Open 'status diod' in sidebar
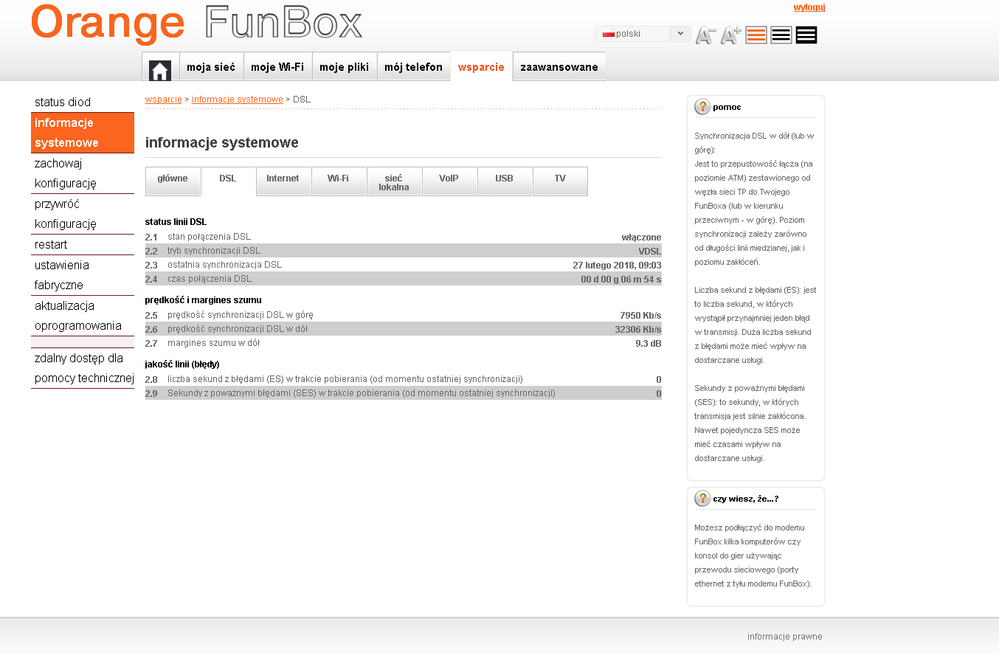 [62, 102]
